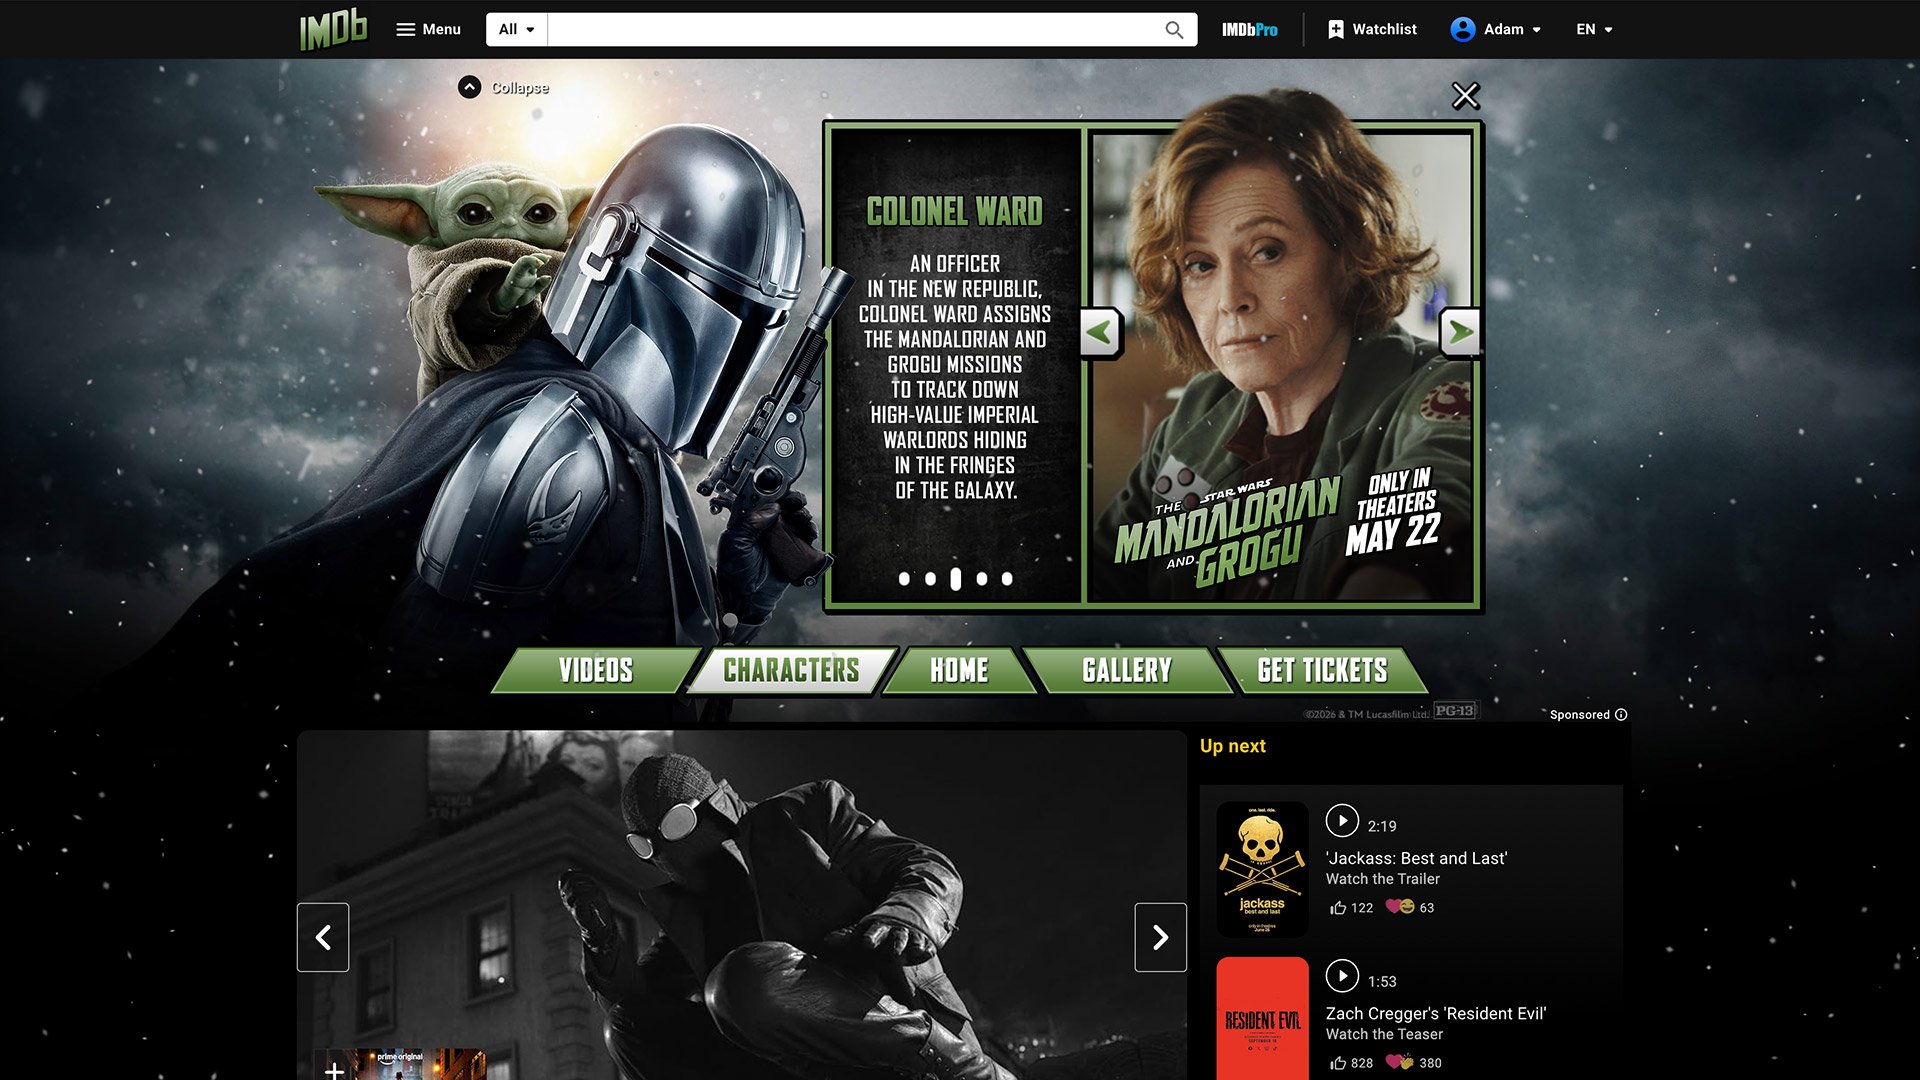This screenshot has width=1920, height=1080.
Task: Like the Resident Evil teaser thumbs-up icon
Action: (x=1338, y=1063)
